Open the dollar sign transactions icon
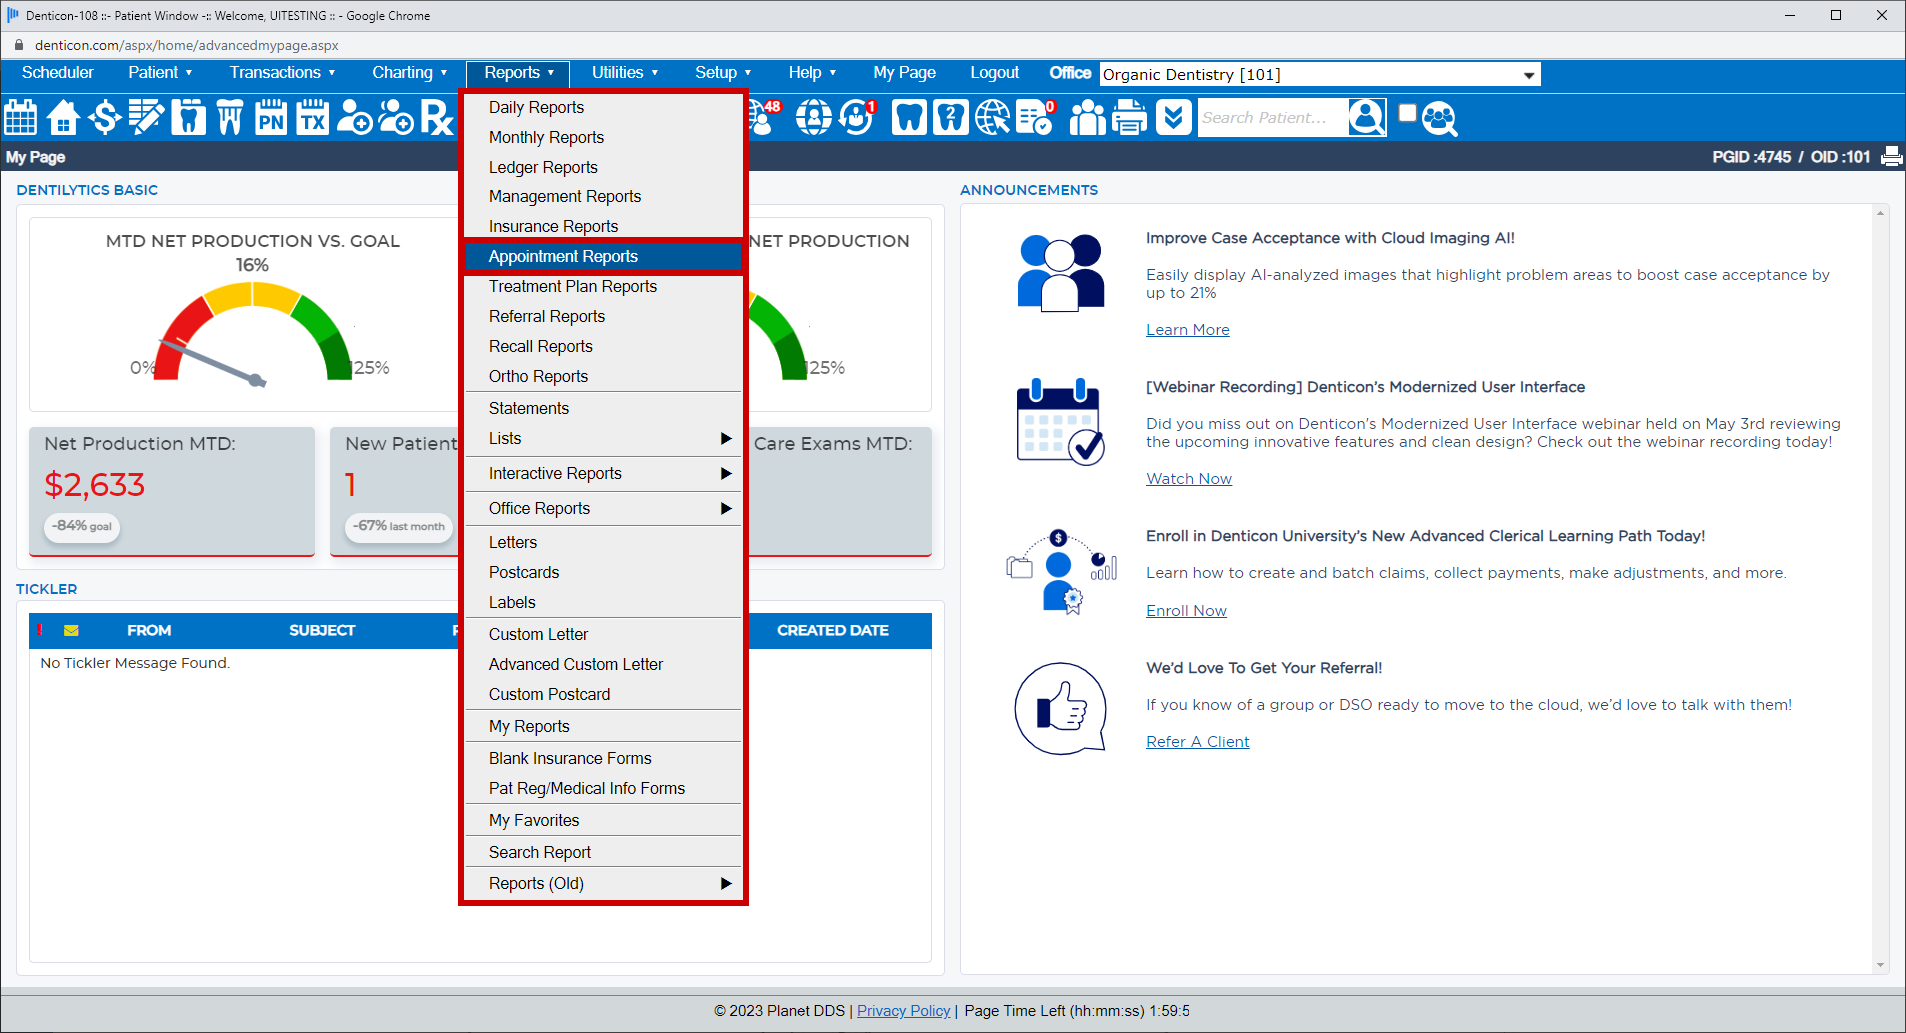1906x1033 pixels. pyautogui.click(x=105, y=117)
